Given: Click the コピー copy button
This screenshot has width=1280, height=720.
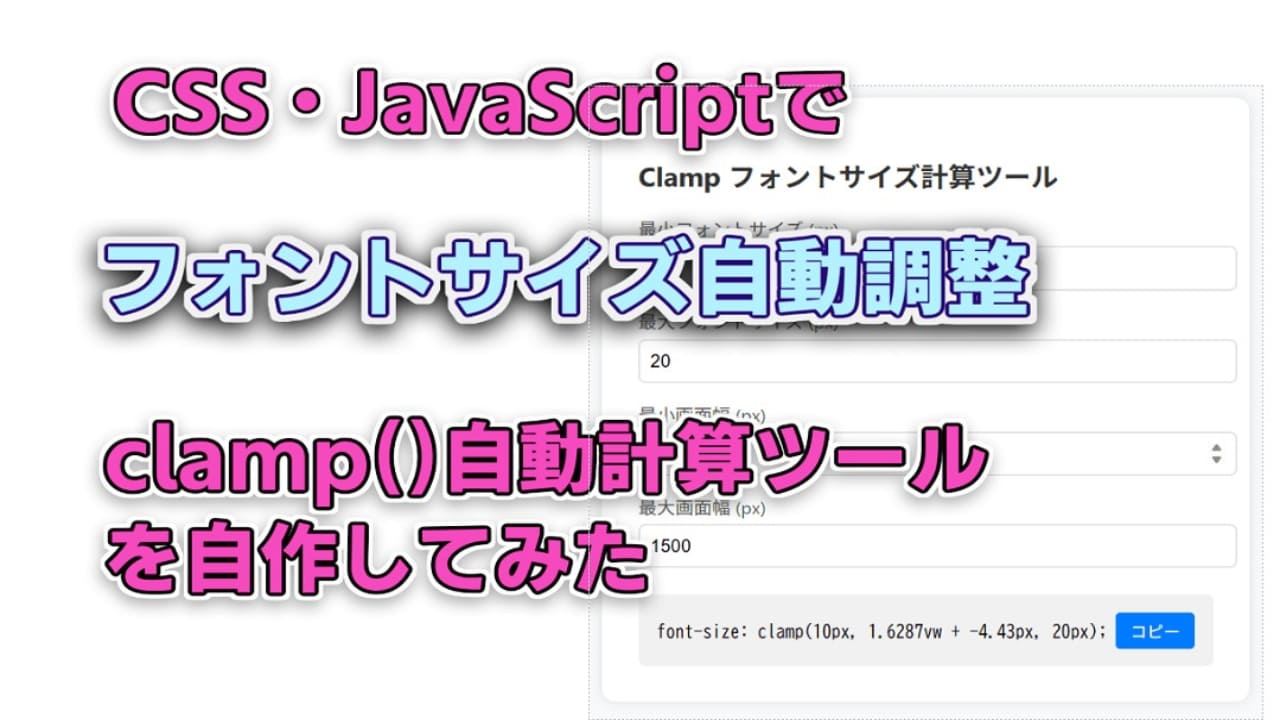Looking at the screenshot, I should [1154, 631].
